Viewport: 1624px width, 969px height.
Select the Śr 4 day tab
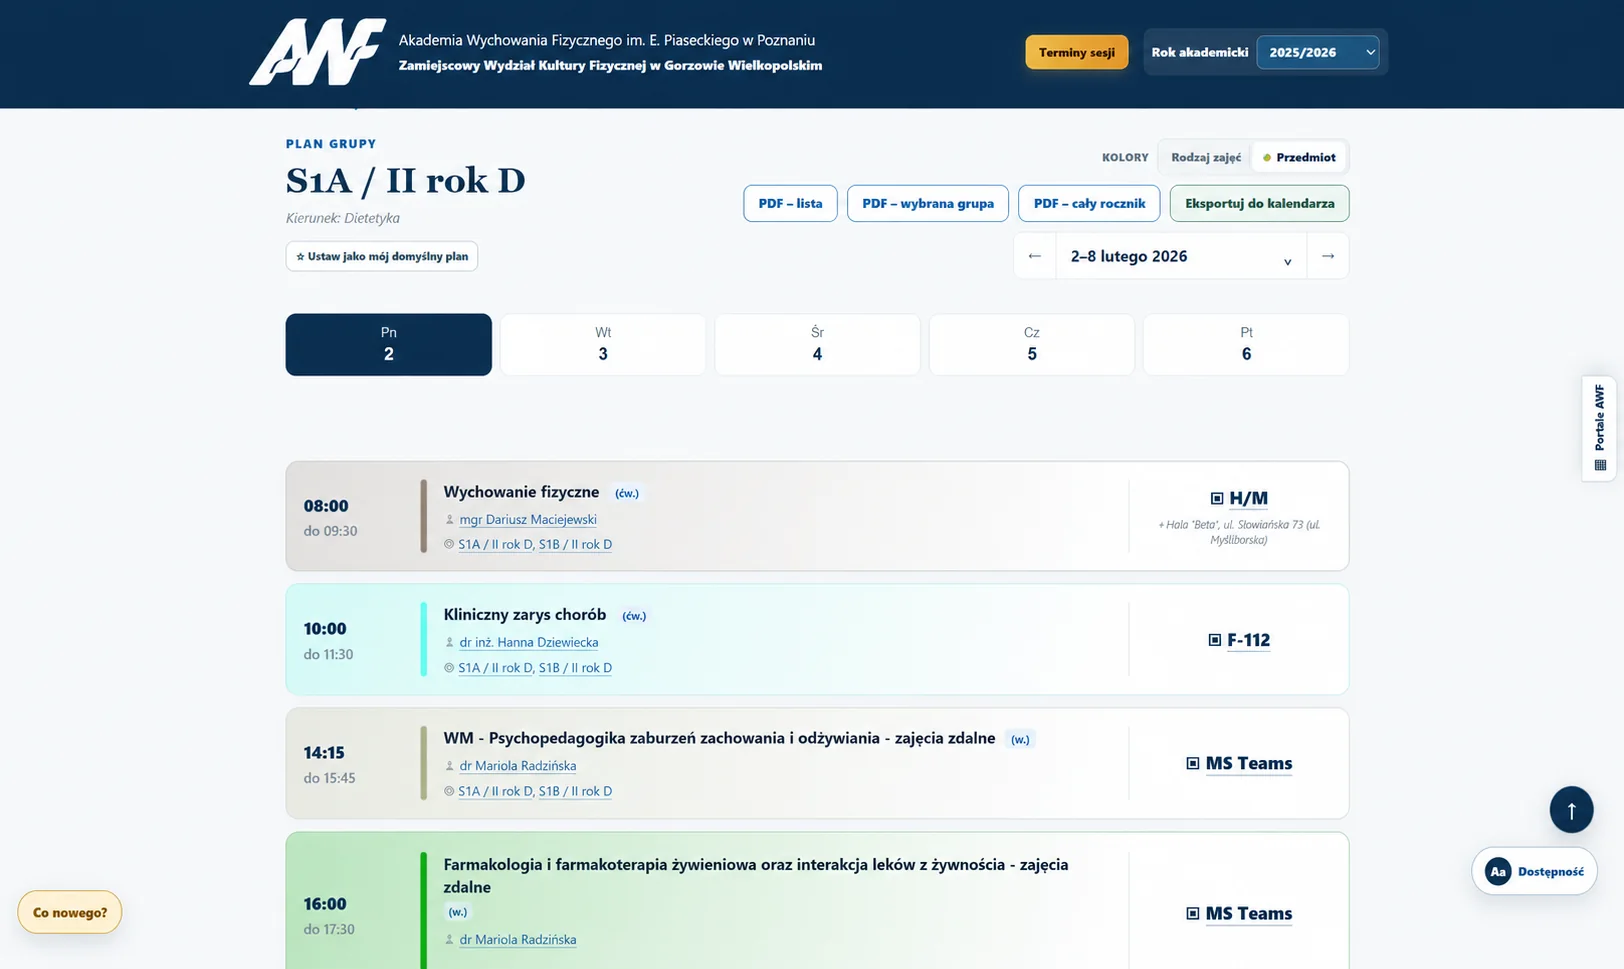(x=817, y=344)
